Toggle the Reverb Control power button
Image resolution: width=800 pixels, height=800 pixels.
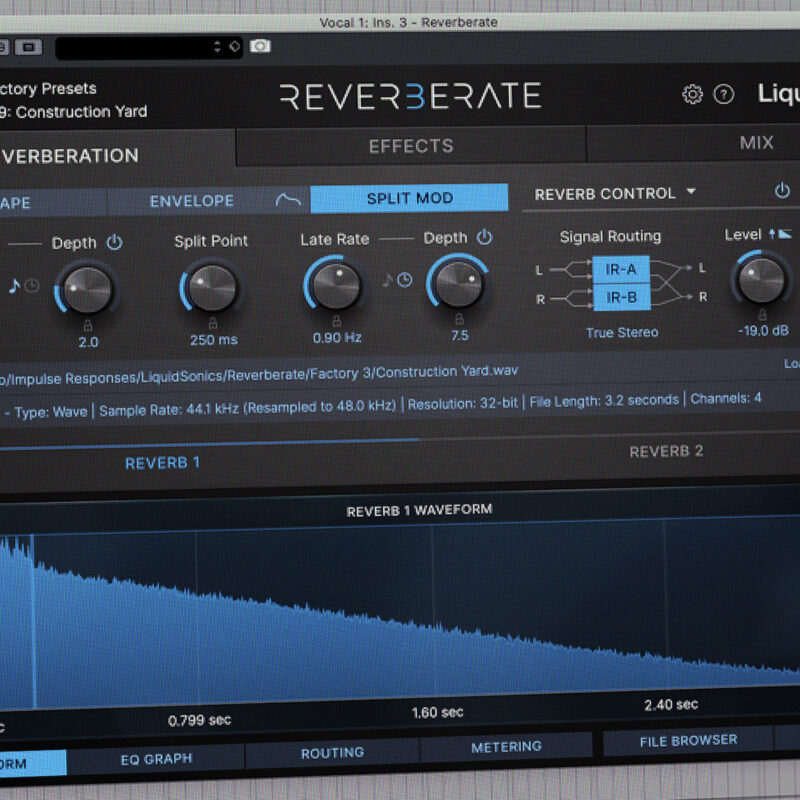click(x=782, y=191)
